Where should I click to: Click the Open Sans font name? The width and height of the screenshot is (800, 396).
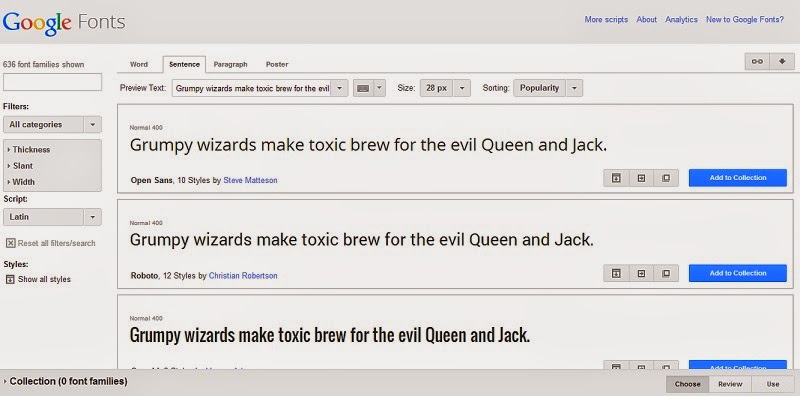pos(152,180)
